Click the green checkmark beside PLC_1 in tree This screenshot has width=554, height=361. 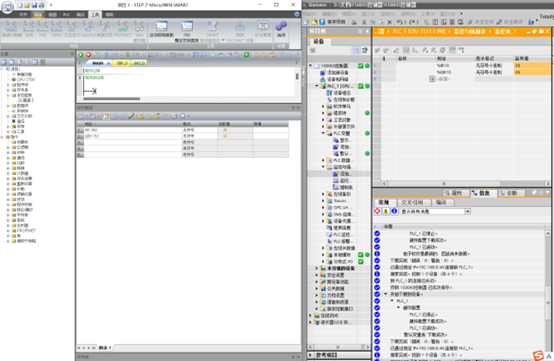click(361, 86)
